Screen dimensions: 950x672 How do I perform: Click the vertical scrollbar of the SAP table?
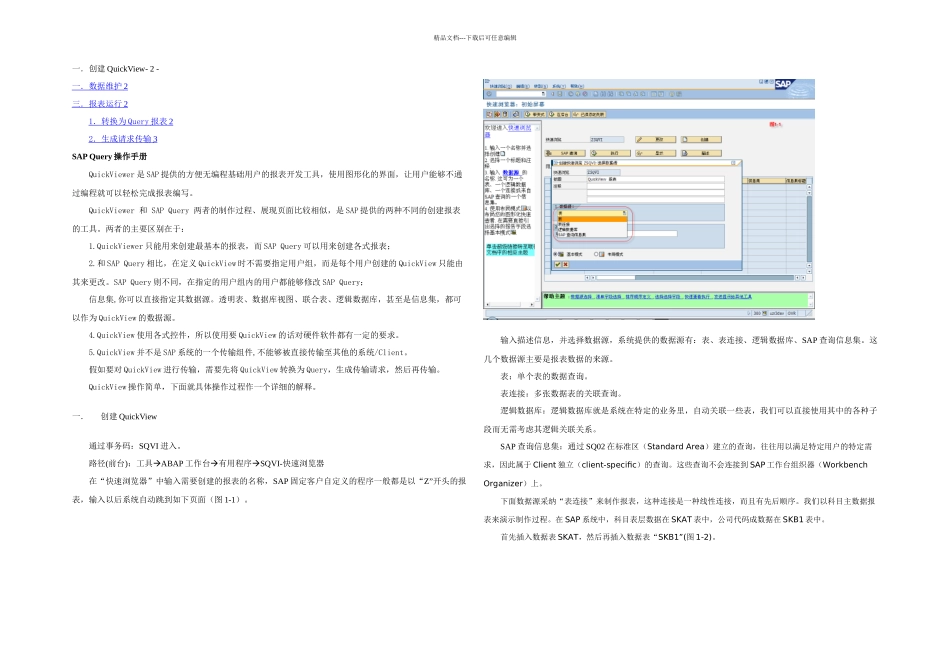[809, 228]
